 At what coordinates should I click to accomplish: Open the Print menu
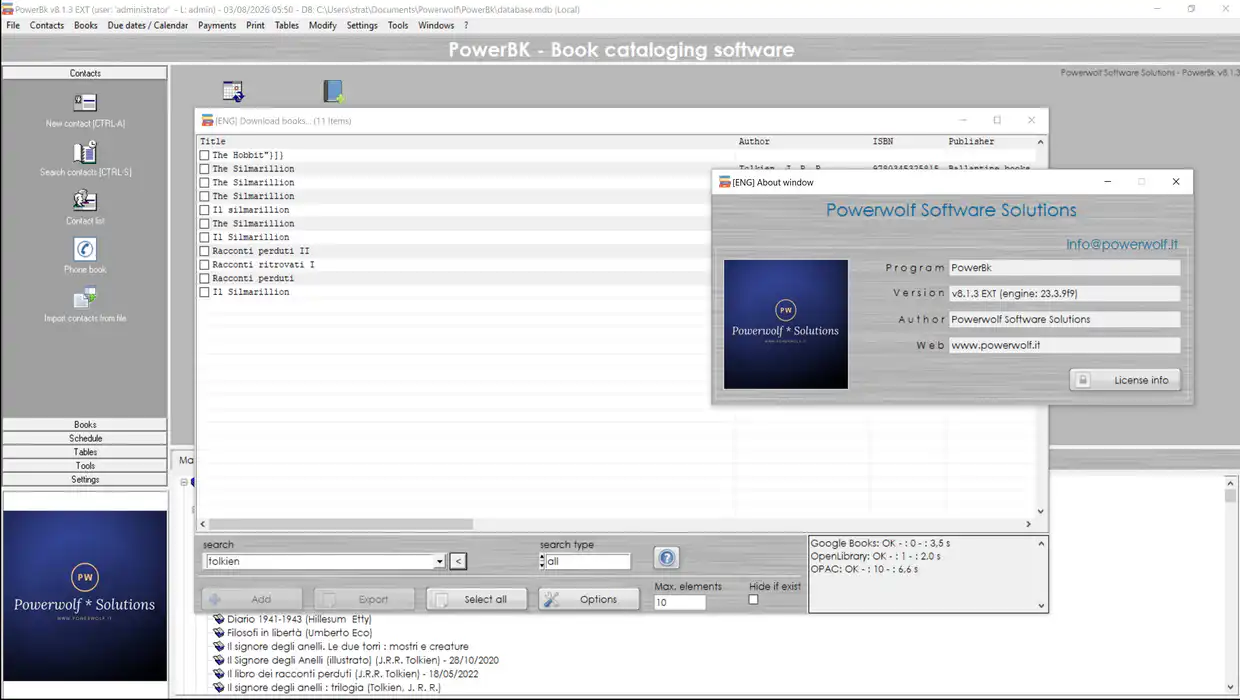pos(255,25)
